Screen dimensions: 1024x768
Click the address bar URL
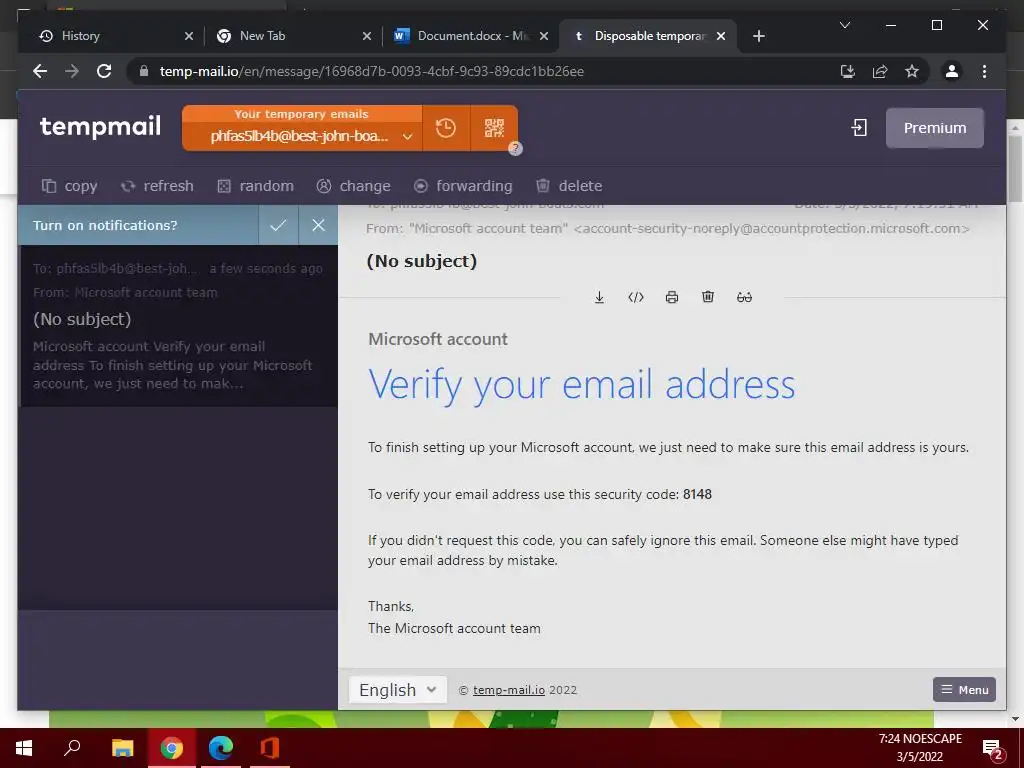[372, 71]
